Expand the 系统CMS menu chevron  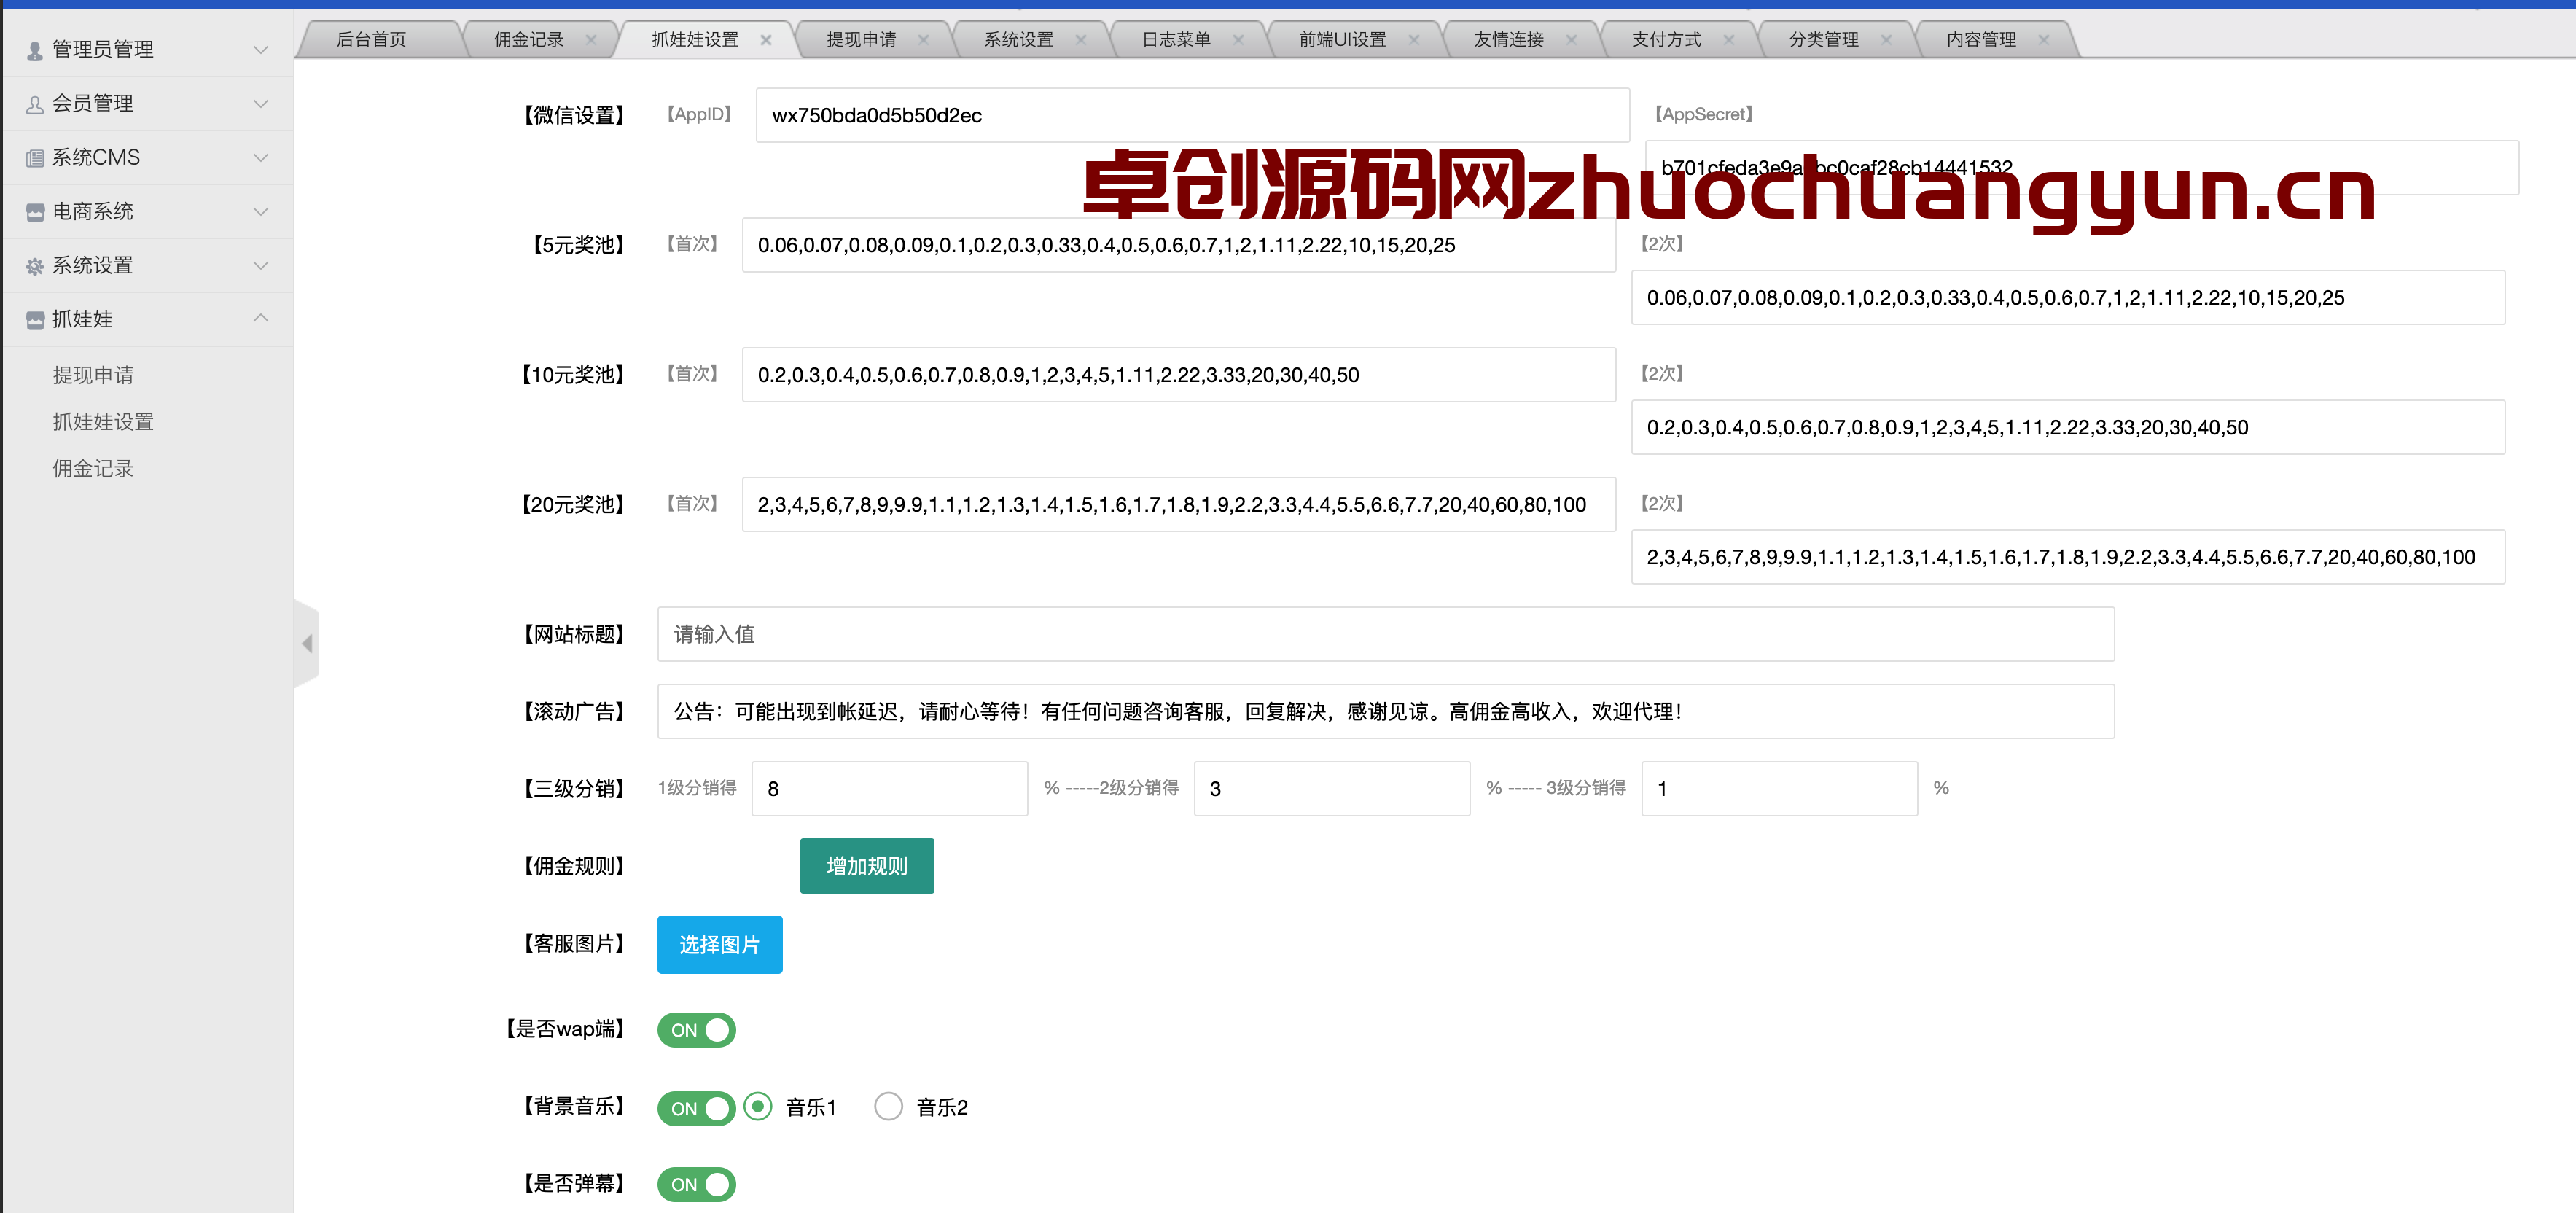261,158
